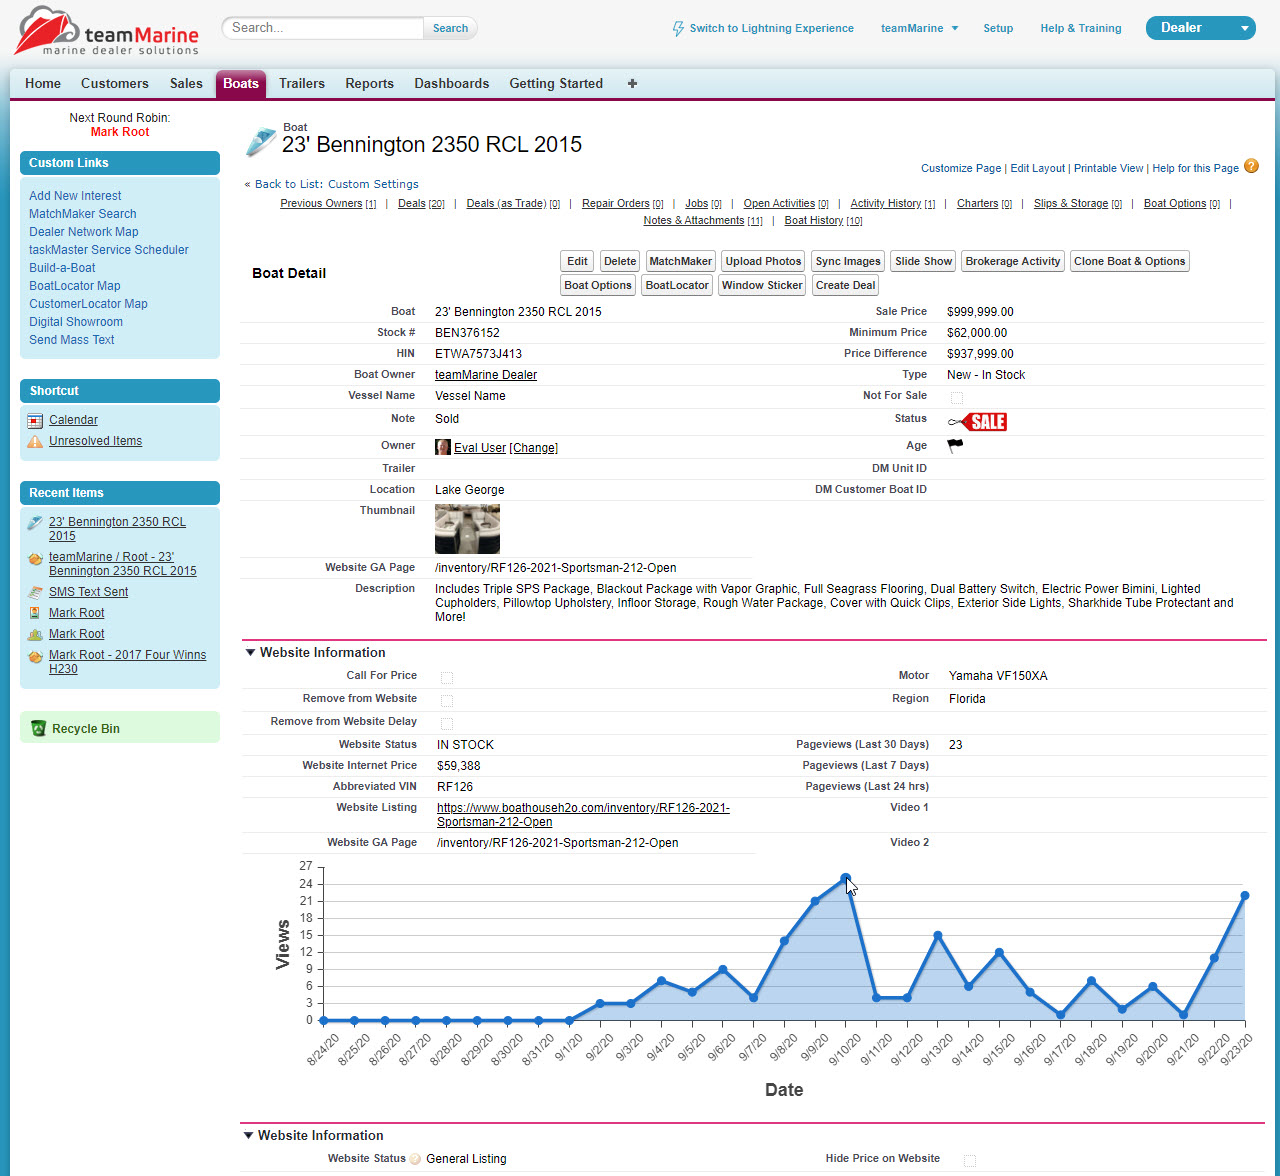Image resolution: width=1280 pixels, height=1176 pixels.
Task: Open the Recycle Bin
Action: pyautogui.click(x=86, y=728)
